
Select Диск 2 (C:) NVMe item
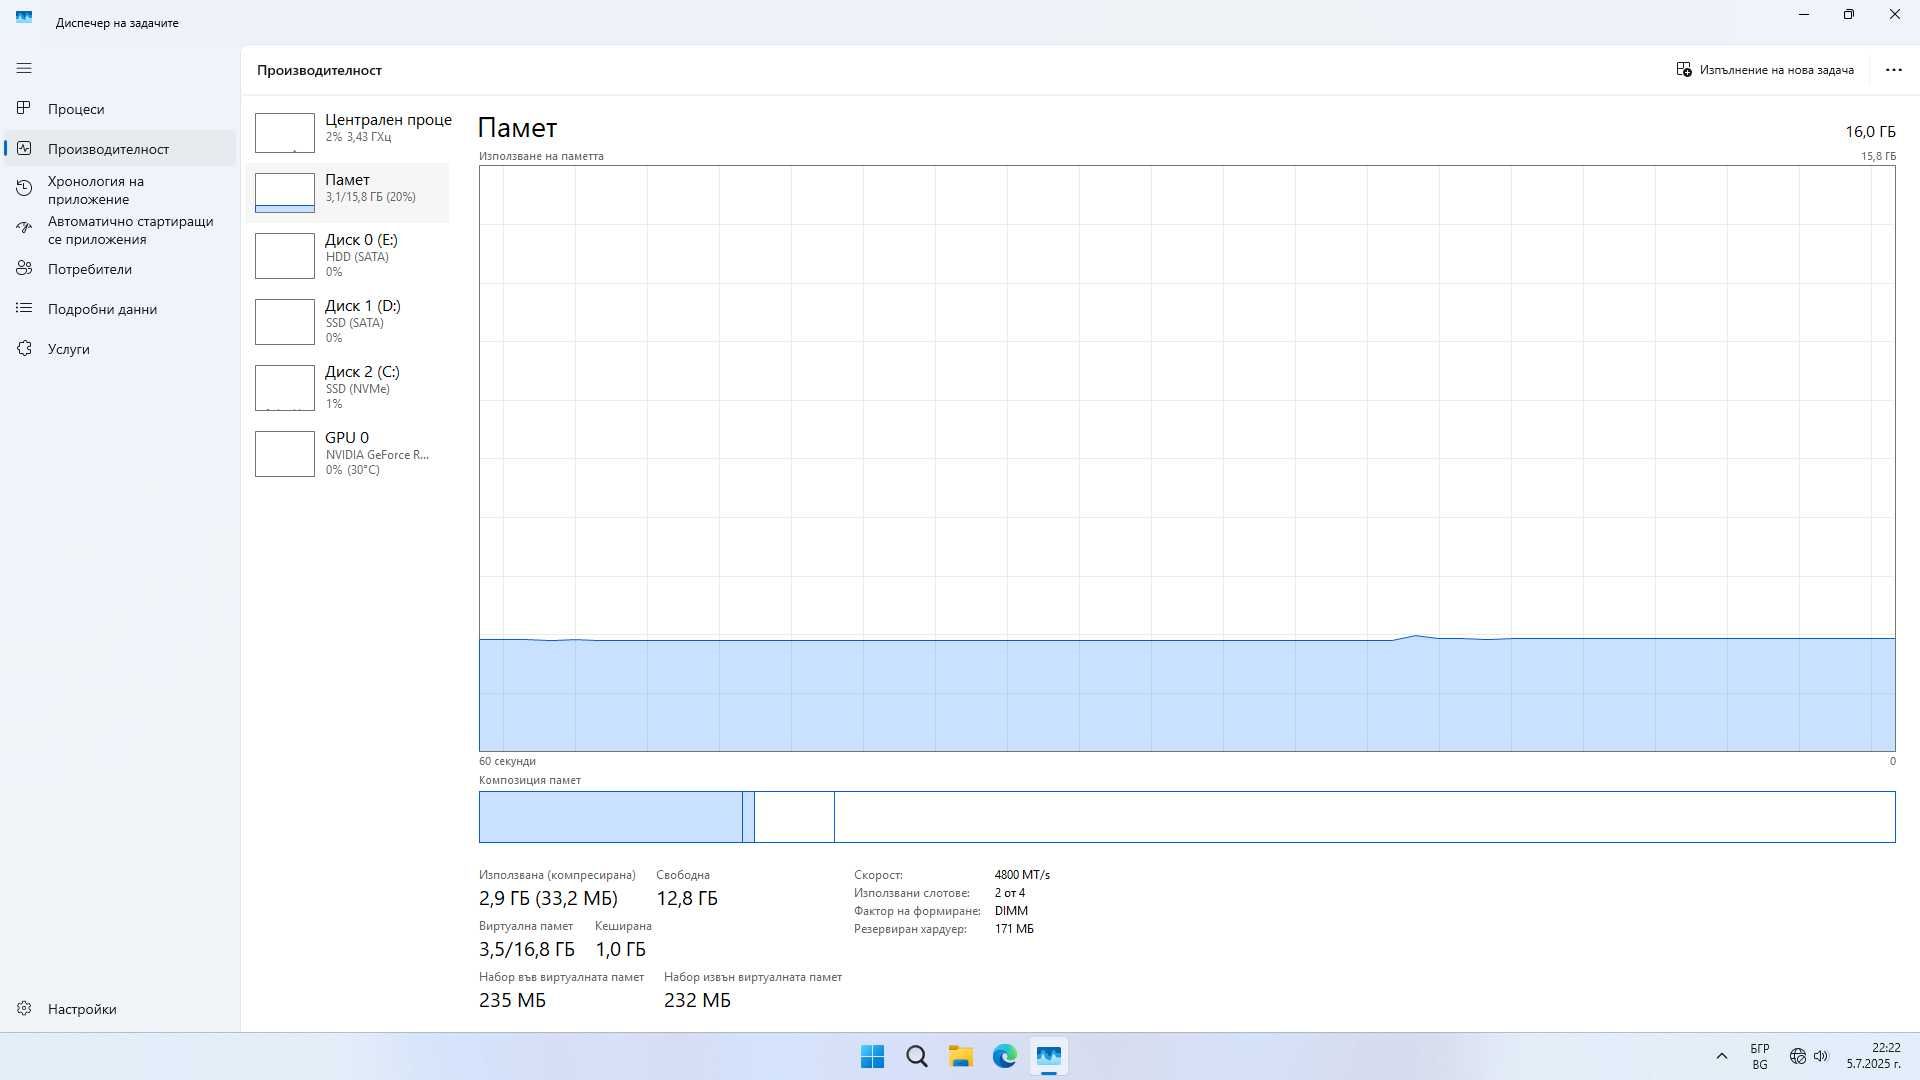point(348,387)
